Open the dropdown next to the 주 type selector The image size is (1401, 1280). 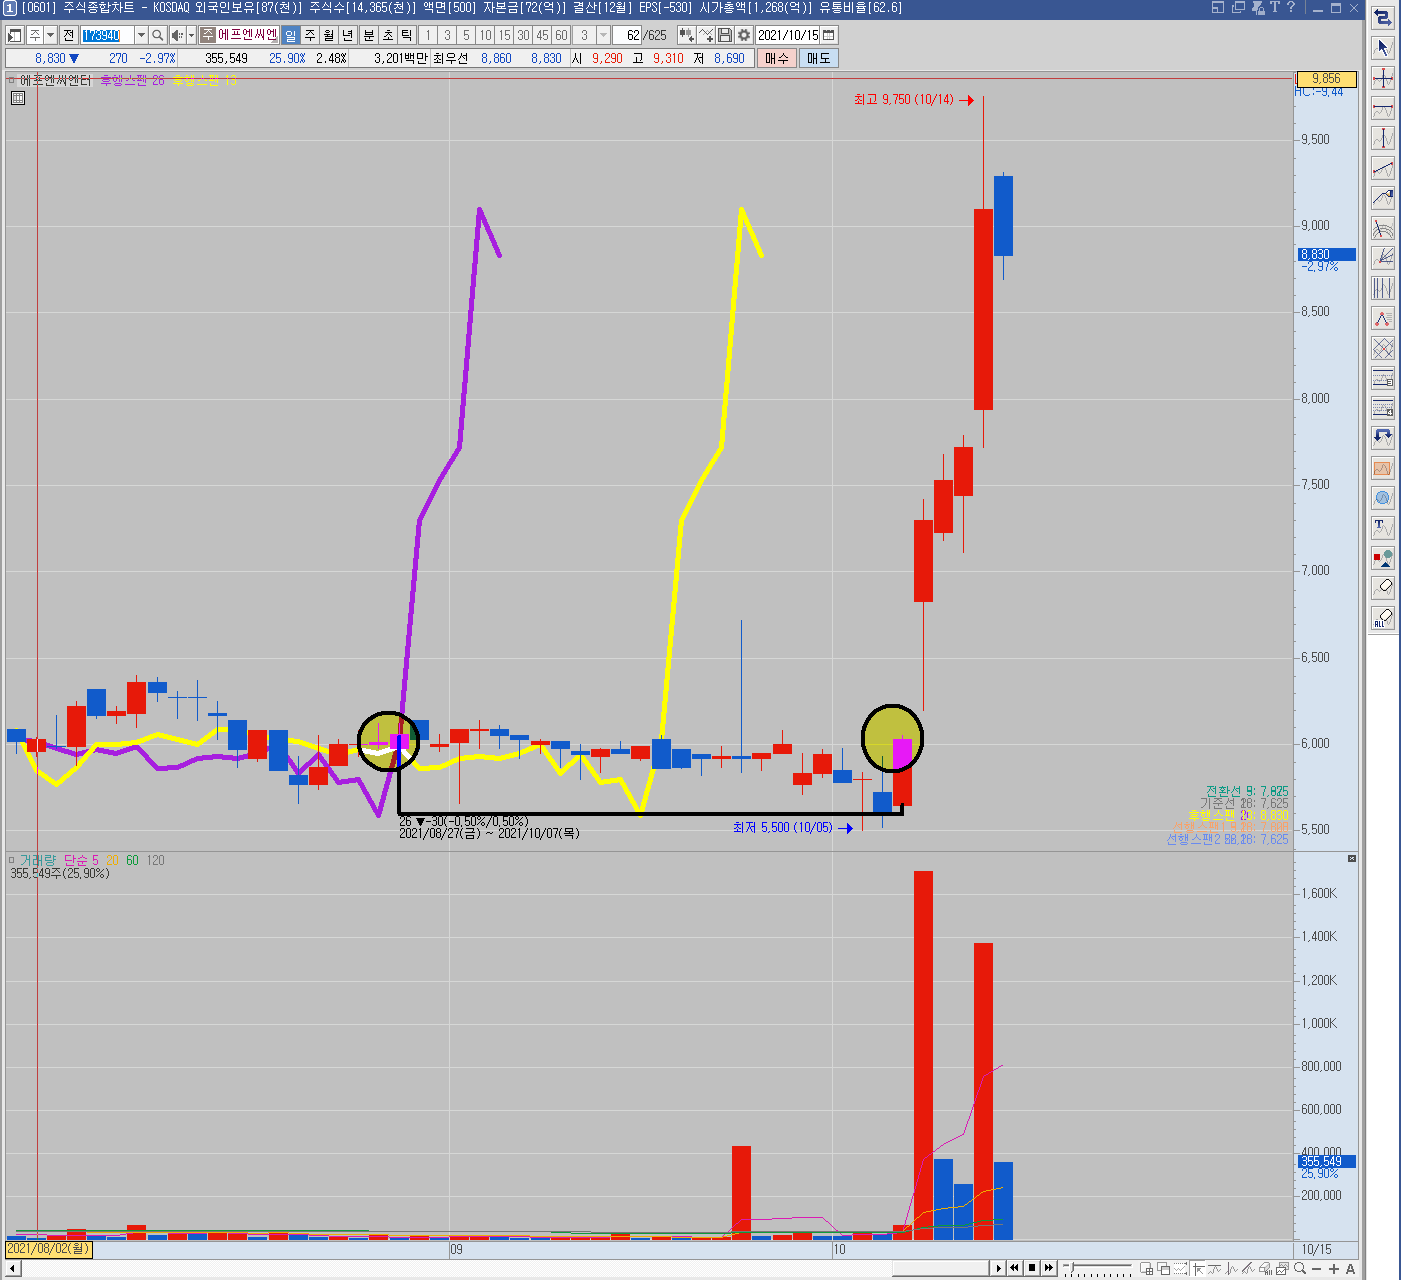[50, 35]
